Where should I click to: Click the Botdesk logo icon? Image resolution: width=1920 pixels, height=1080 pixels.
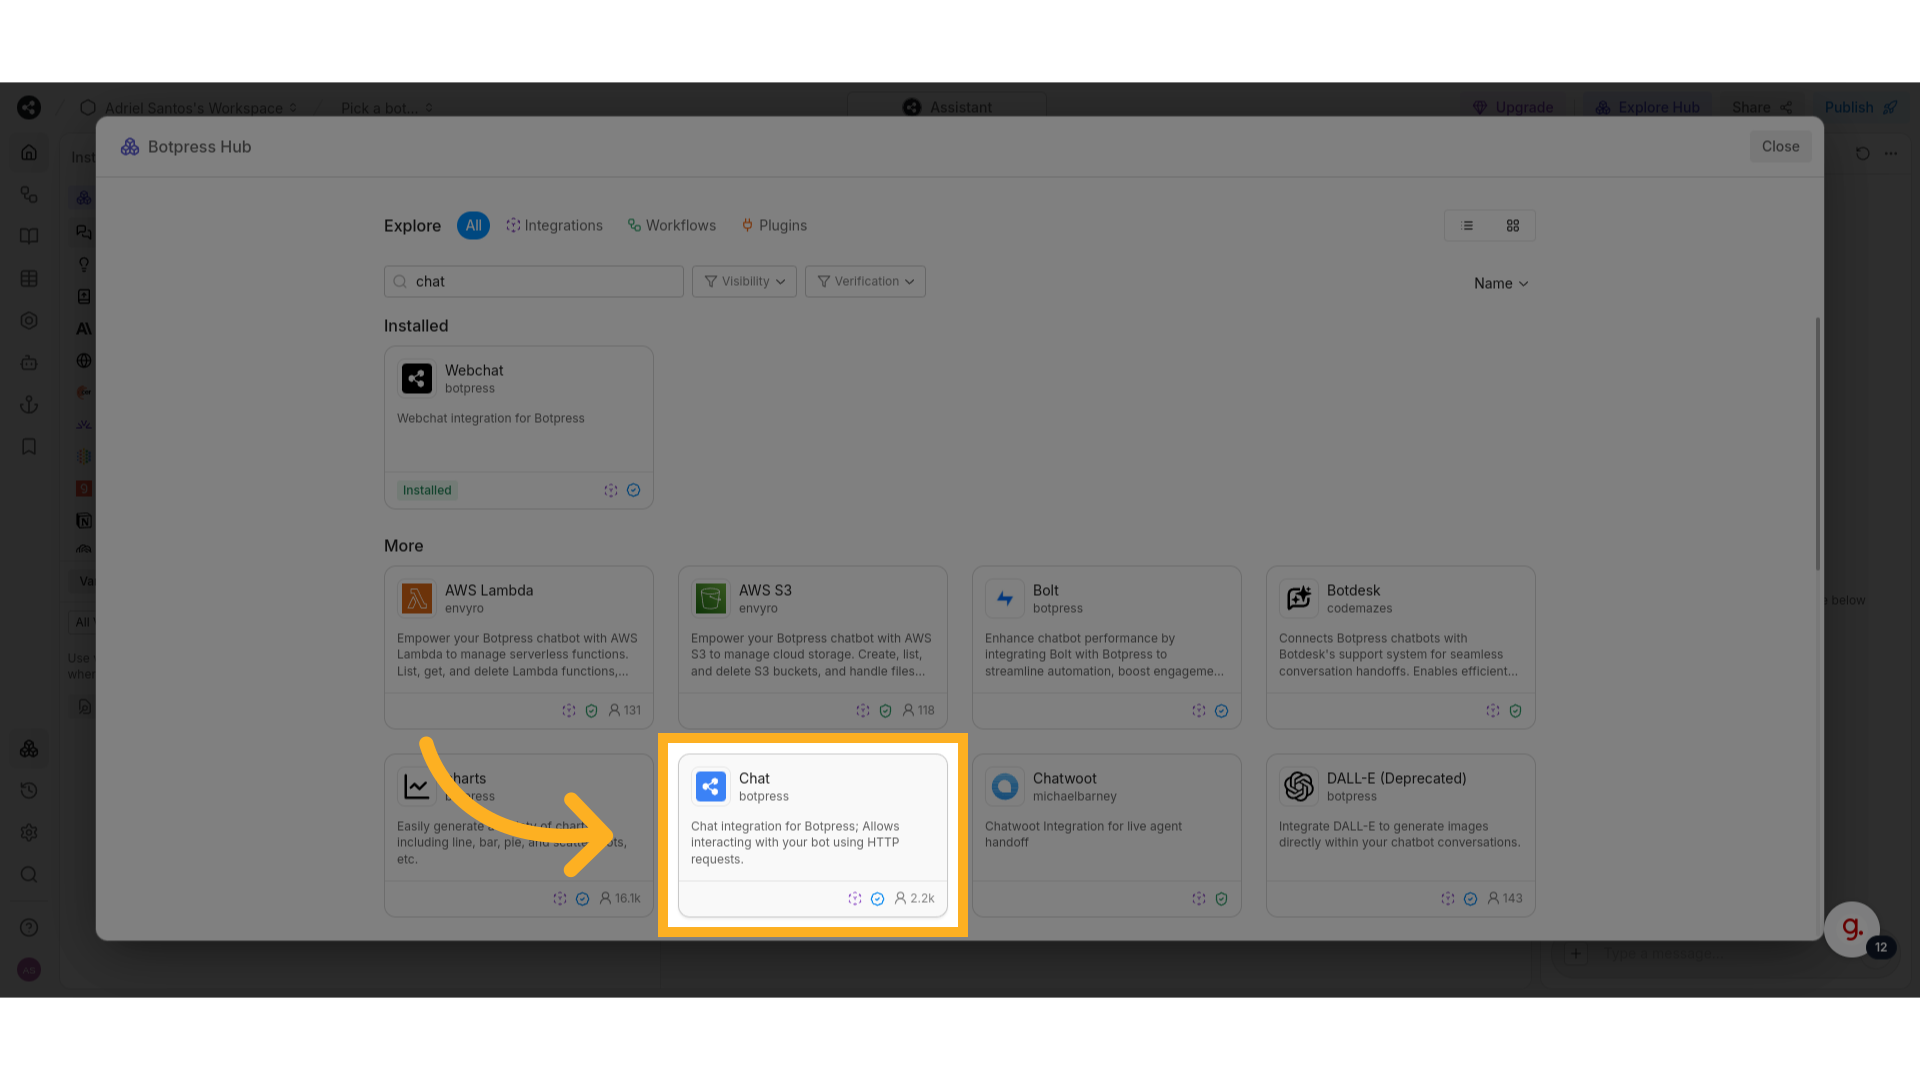pyautogui.click(x=1298, y=598)
